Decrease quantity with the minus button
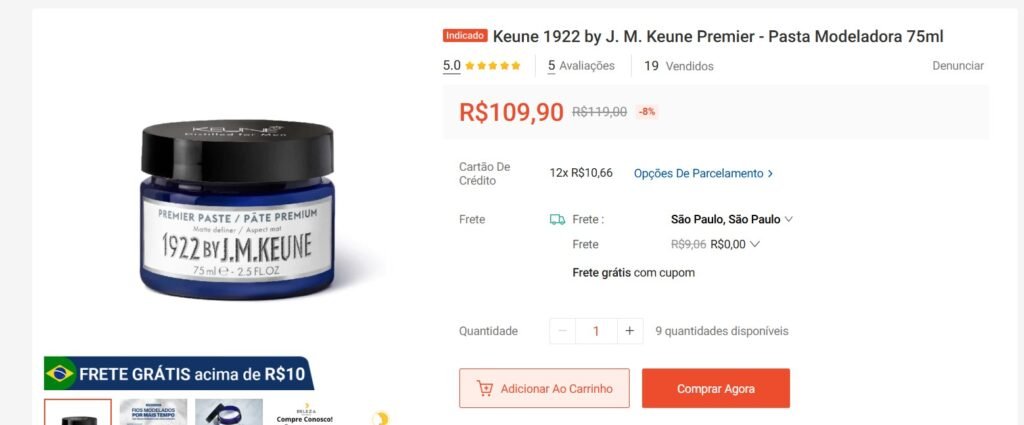The image size is (1024, 425). (562, 331)
